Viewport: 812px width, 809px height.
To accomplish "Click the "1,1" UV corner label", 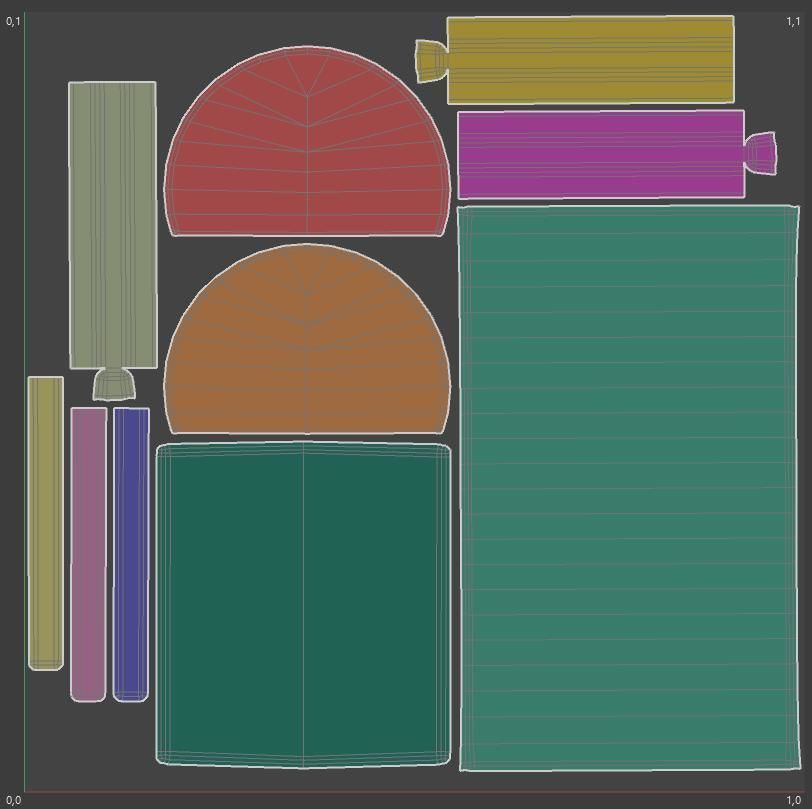I will click(x=793, y=22).
